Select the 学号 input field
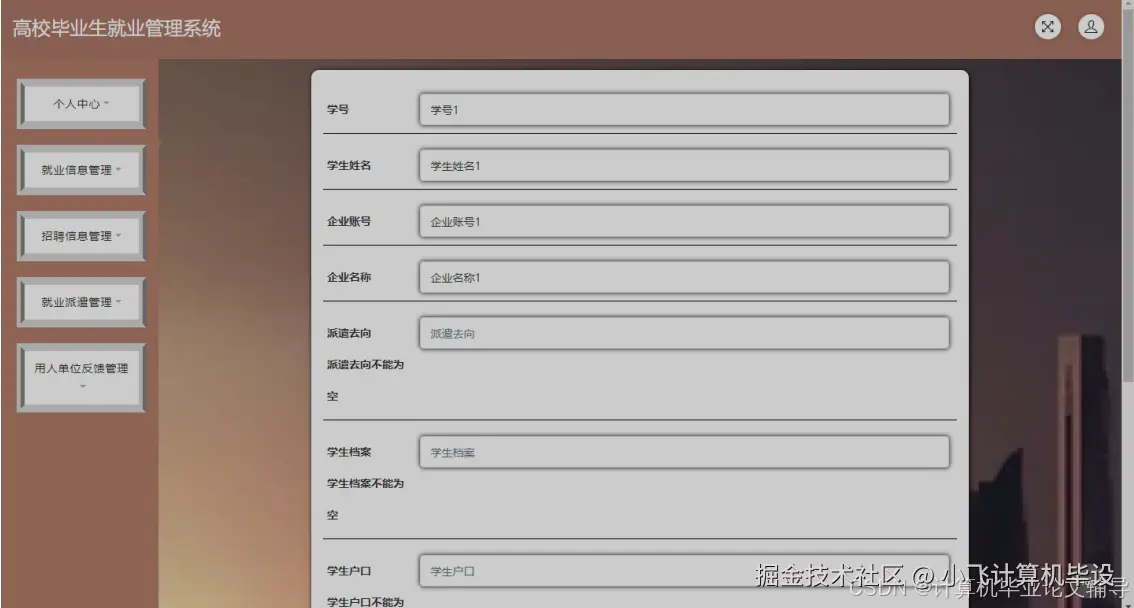1134x608 pixels. [x=683, y=109]
